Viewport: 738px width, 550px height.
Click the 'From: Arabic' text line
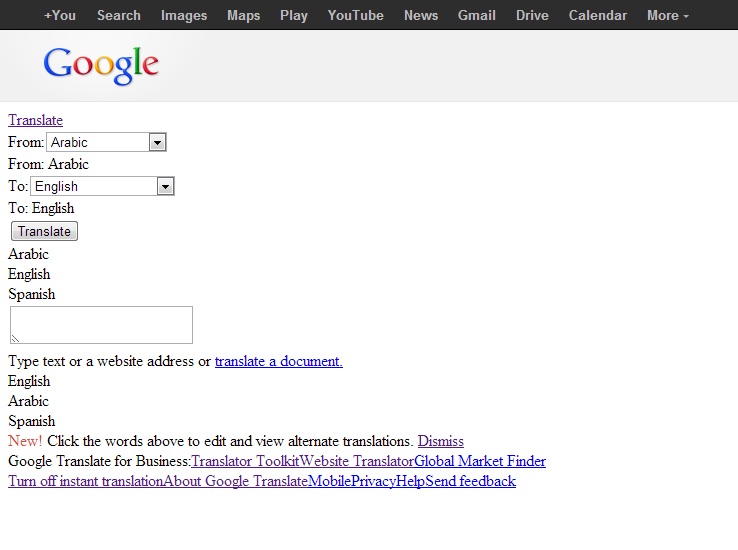(48, 164)
